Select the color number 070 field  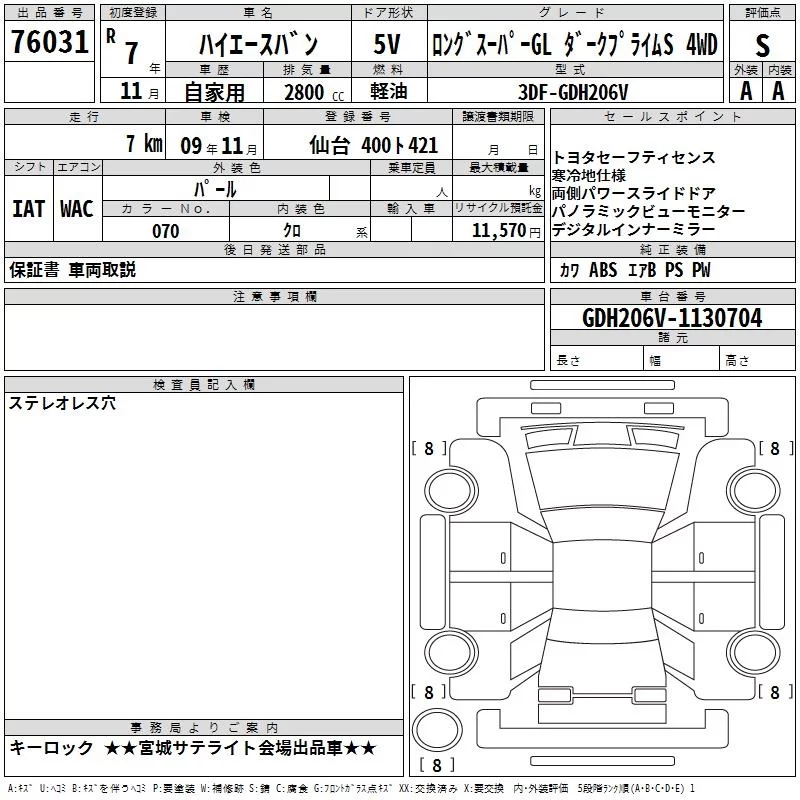165,231
